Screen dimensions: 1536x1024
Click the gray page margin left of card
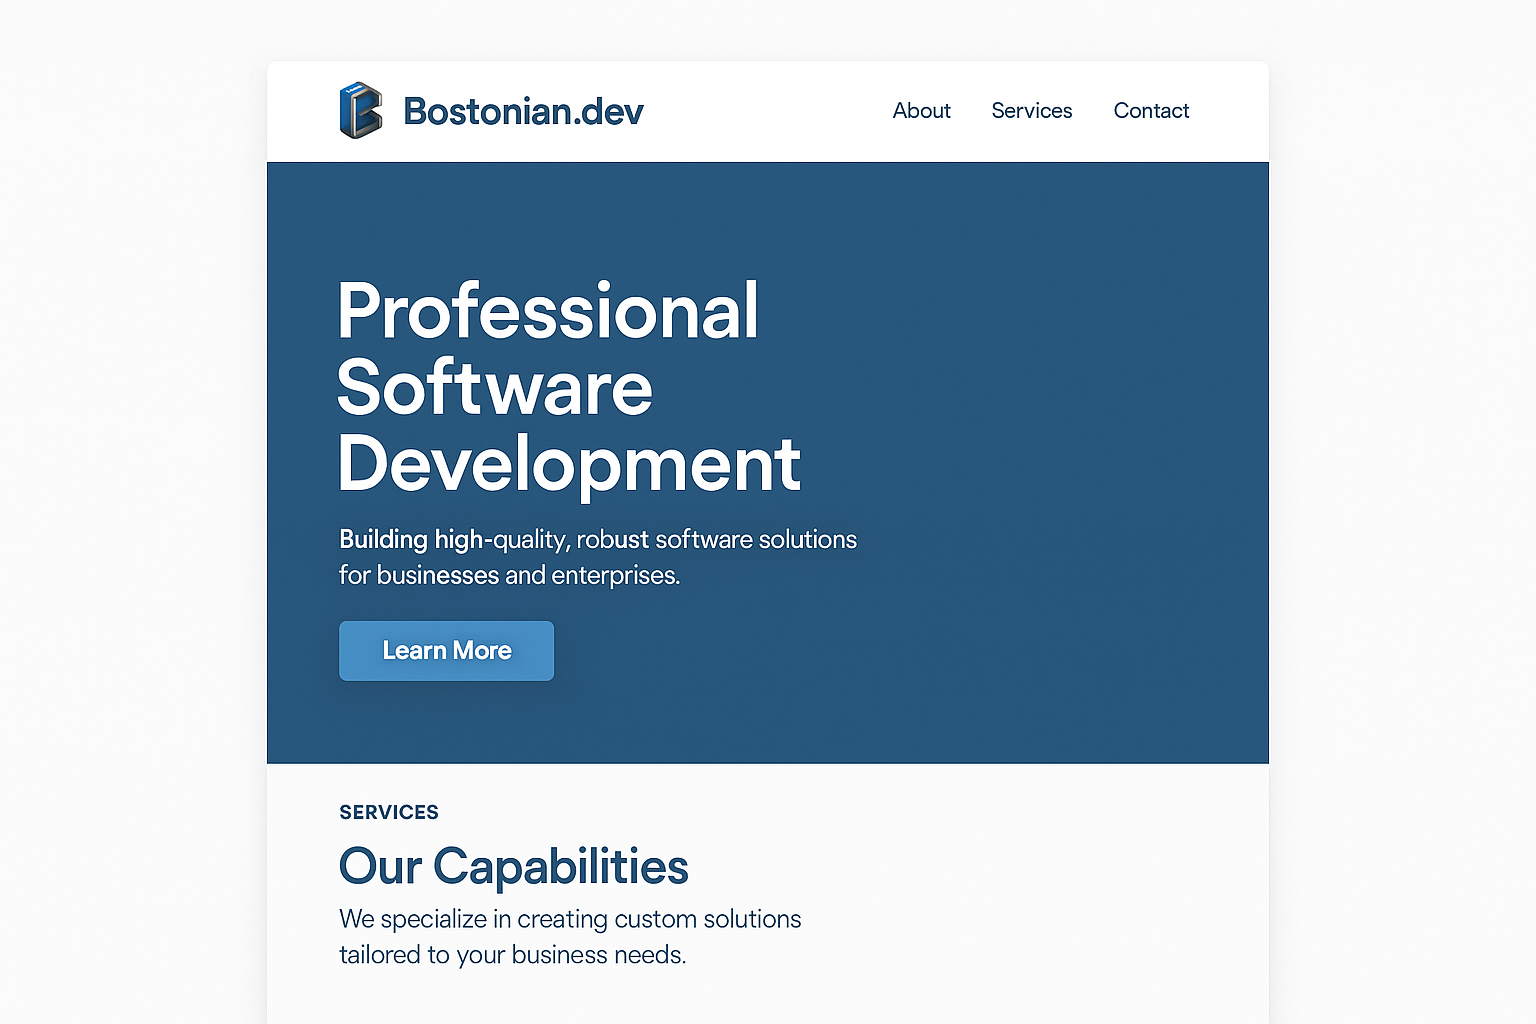[130, 500]
